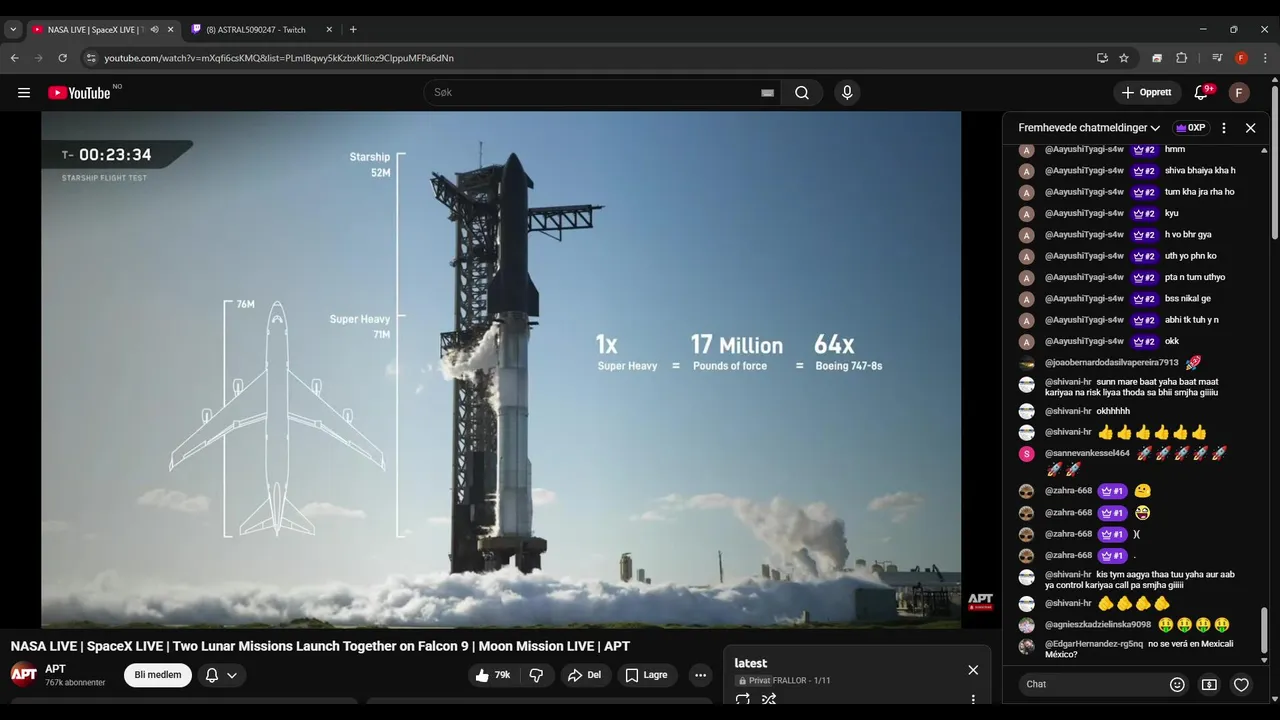Click the Opprett create button
The height and width of the screenshot is (720, 1280).
tap(1147, 93)
